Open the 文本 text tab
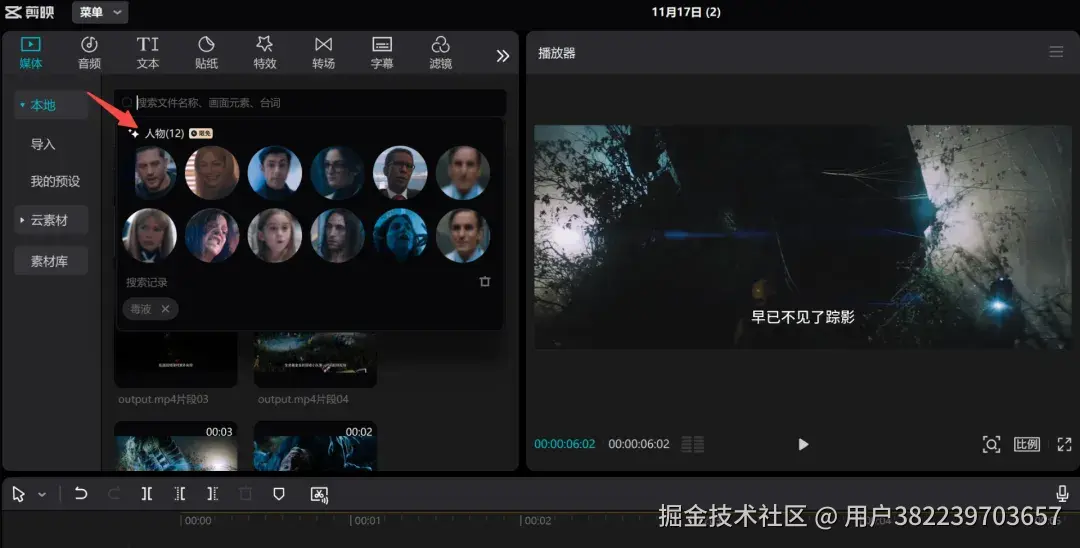1080x548 pixels. pos(147,53)
